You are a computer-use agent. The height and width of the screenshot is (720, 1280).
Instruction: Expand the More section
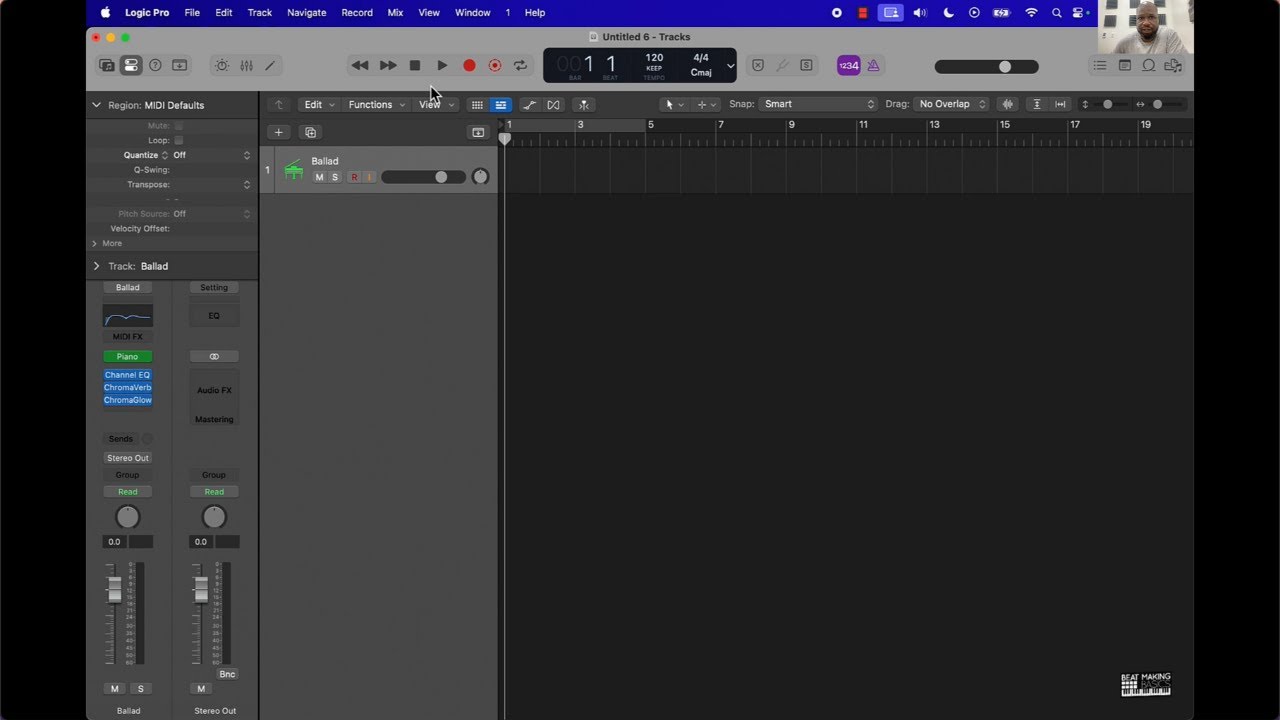coord(95,243)
